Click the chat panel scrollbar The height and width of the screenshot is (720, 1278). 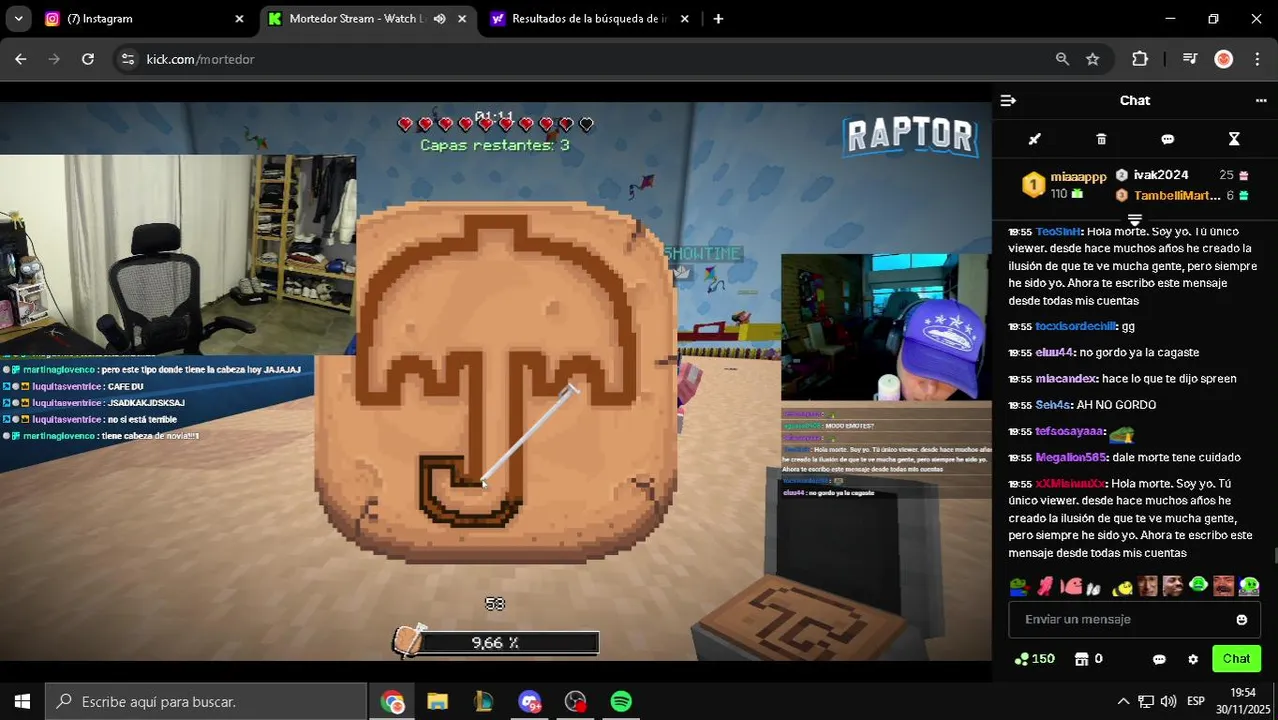click(x=1274, y=556)
